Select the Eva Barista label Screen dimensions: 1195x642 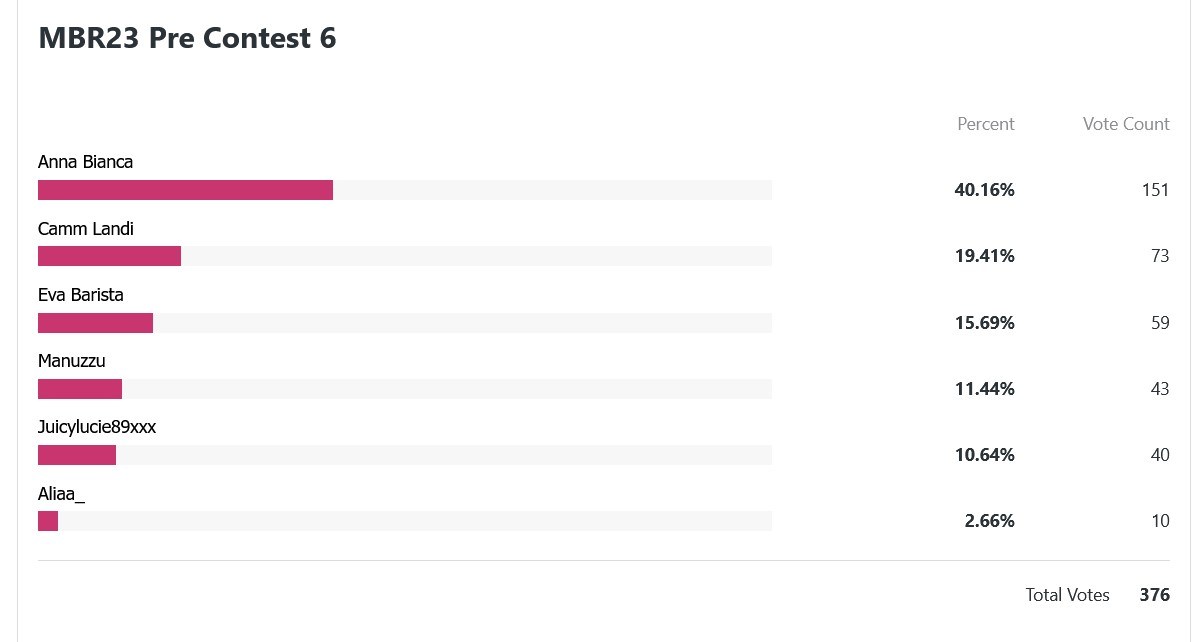[81, 295]
